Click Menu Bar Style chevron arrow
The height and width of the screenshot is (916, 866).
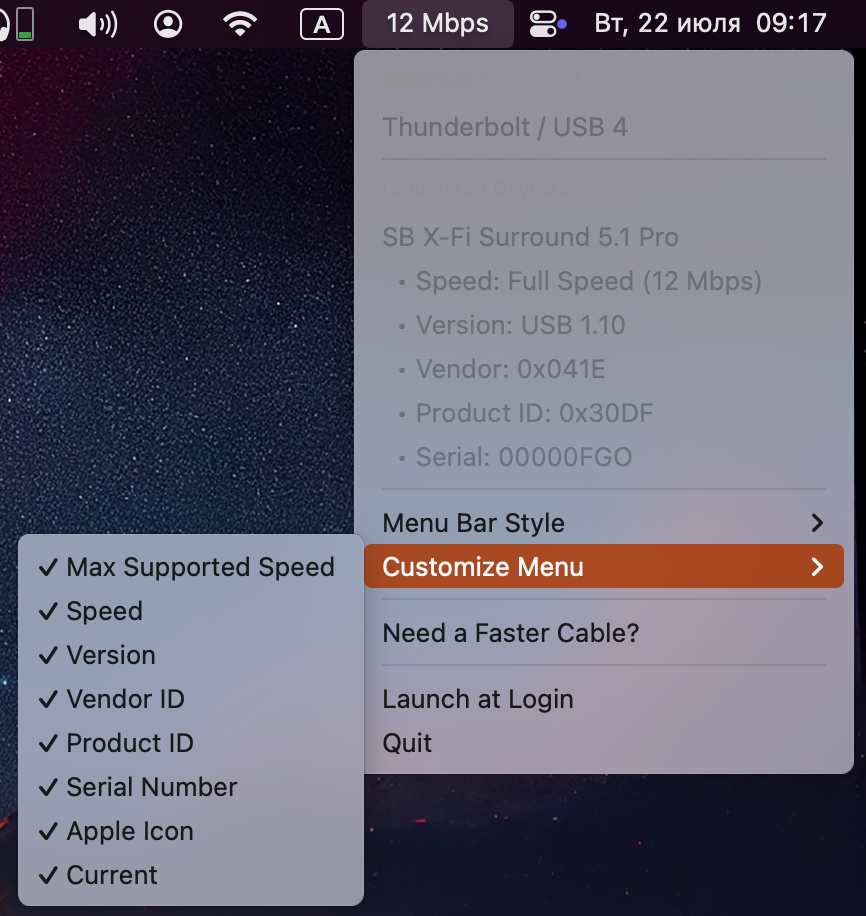(x=817, y=523)
